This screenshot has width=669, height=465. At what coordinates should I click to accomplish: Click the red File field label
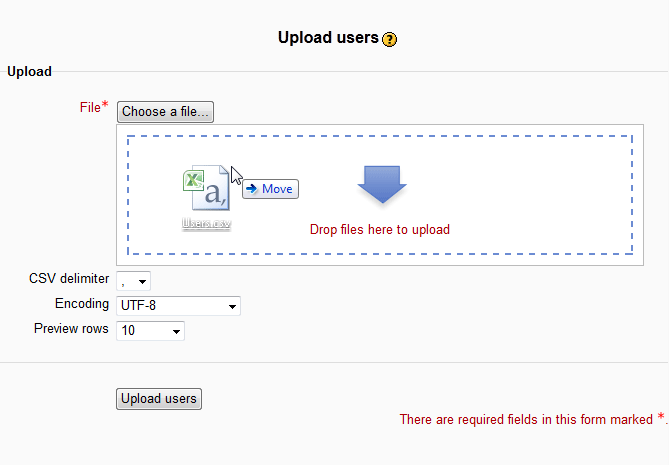[89, 107]
